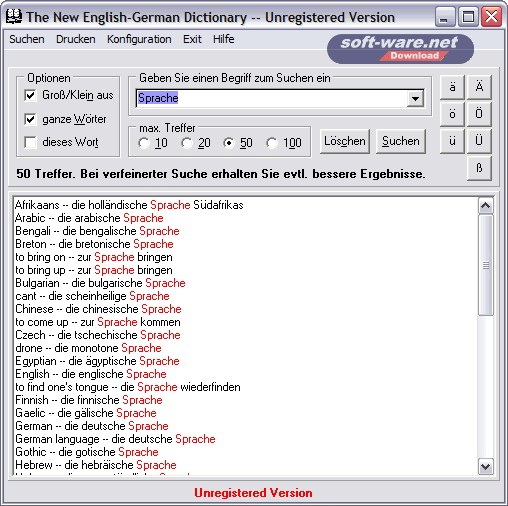Click the results scrollbar down arrow

pyautogui.click(x=486, y=466)
